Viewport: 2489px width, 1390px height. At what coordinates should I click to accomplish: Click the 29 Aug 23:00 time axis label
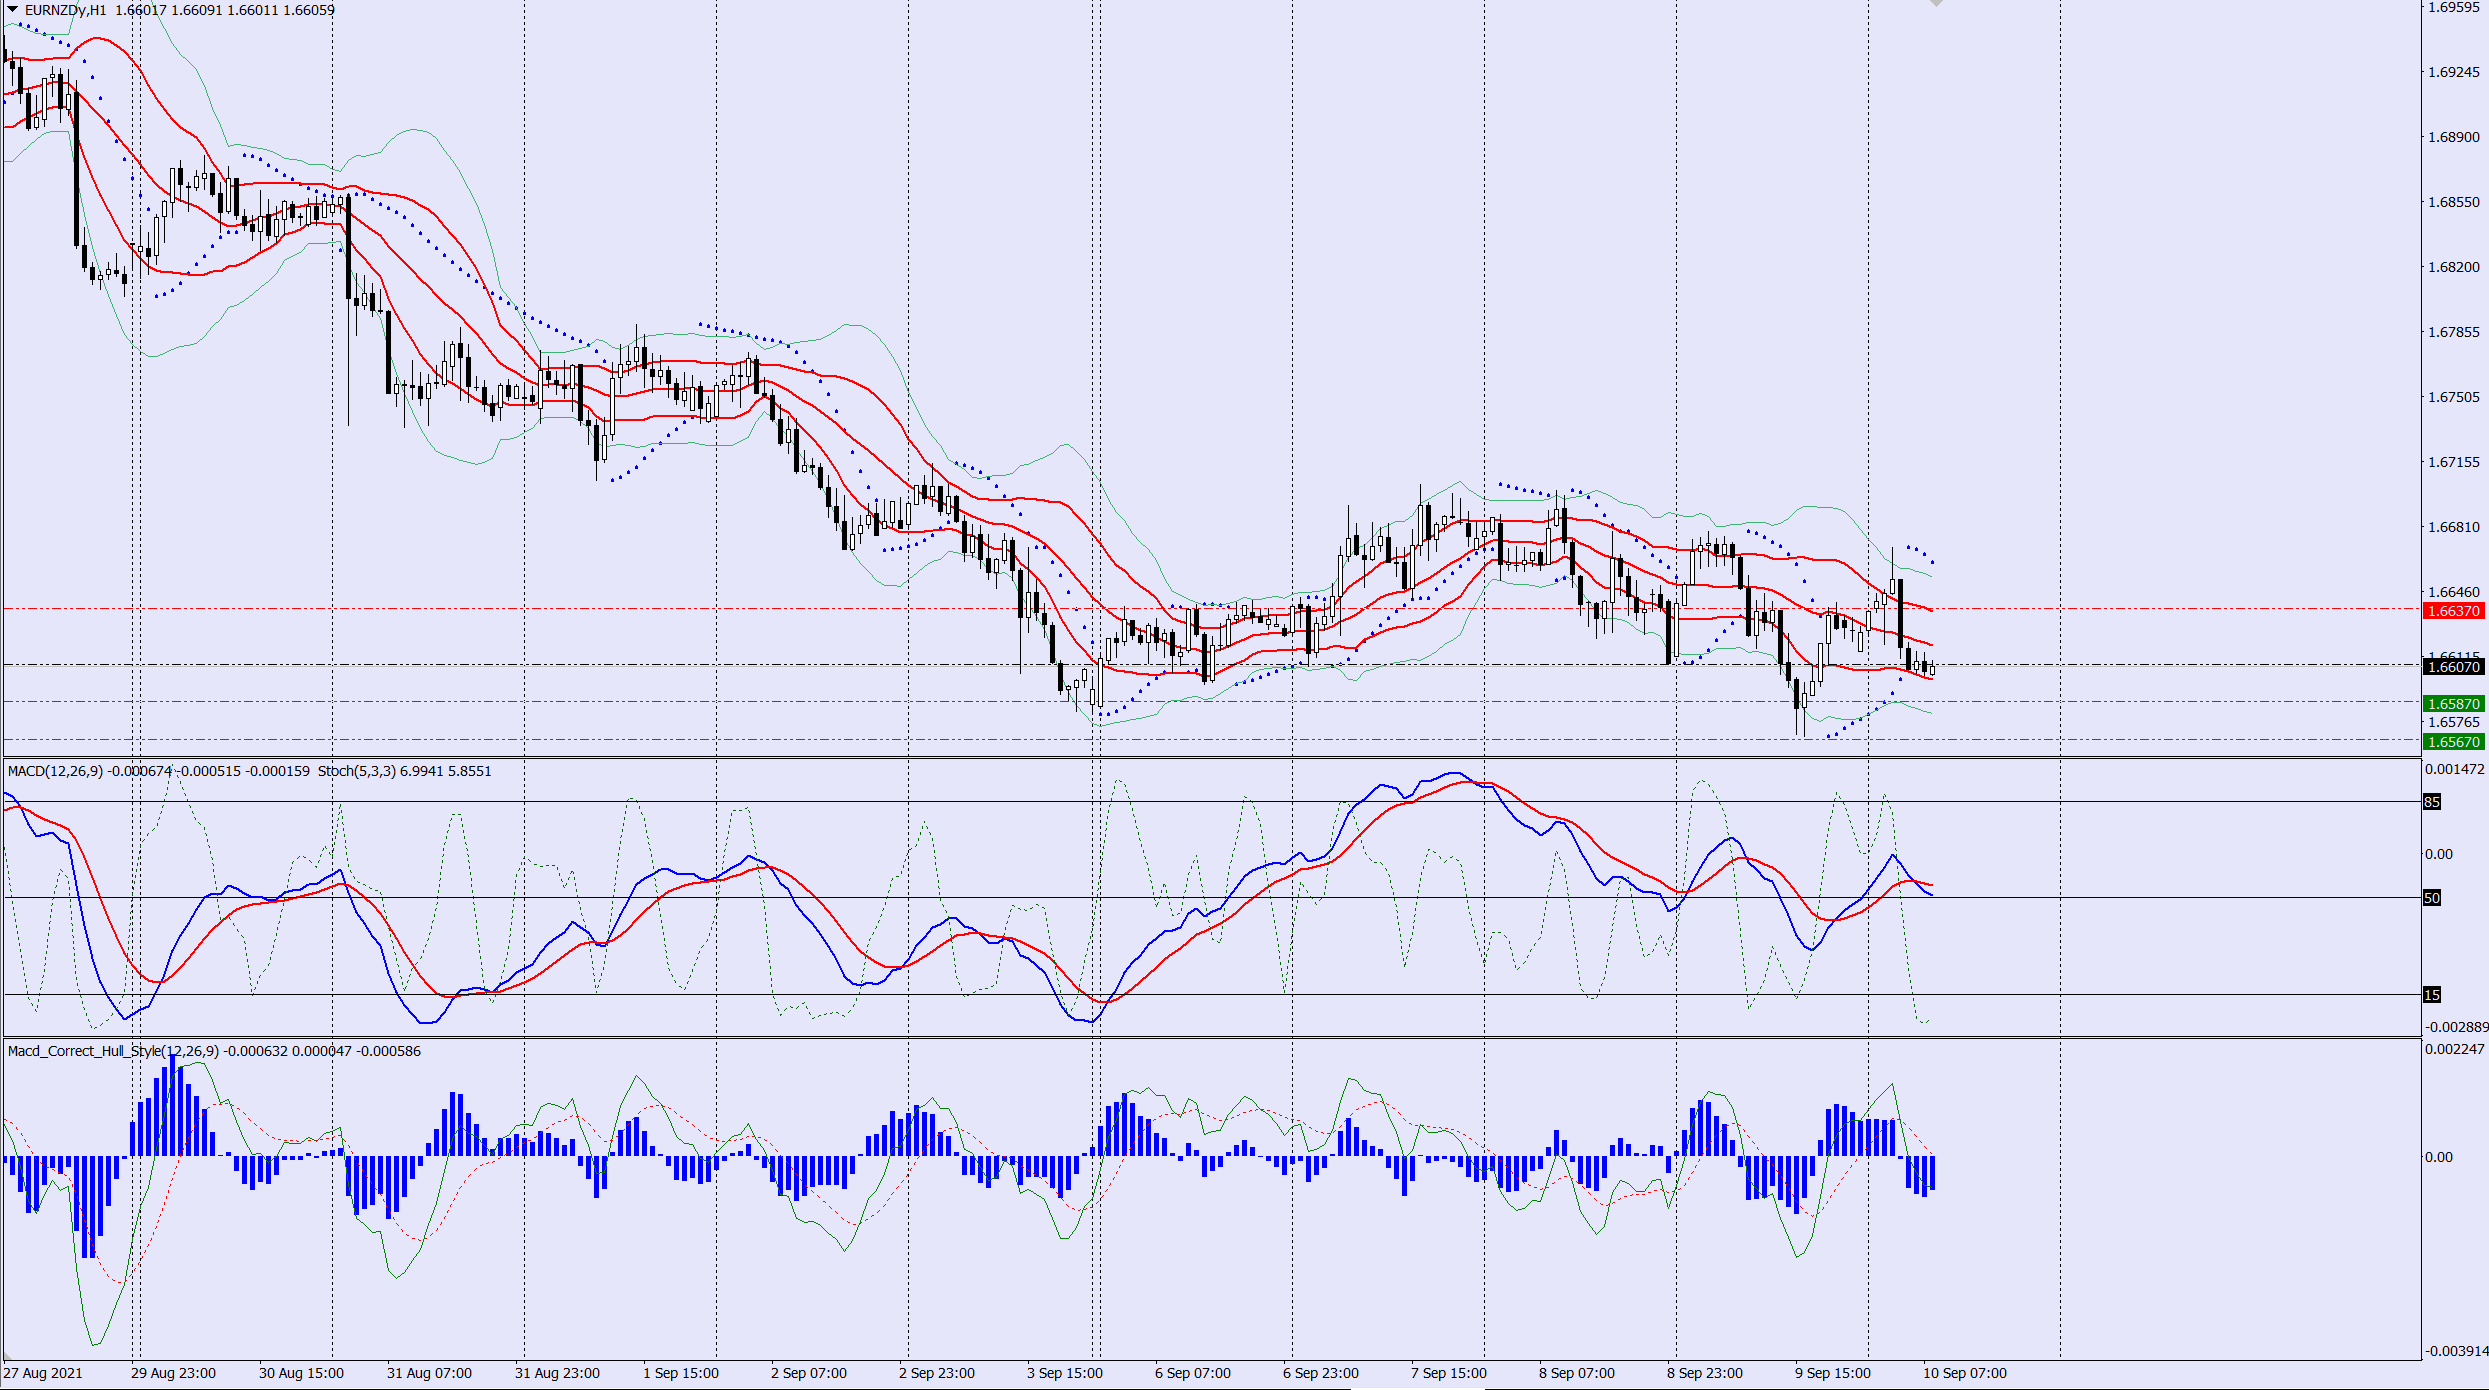[173, 1373]
